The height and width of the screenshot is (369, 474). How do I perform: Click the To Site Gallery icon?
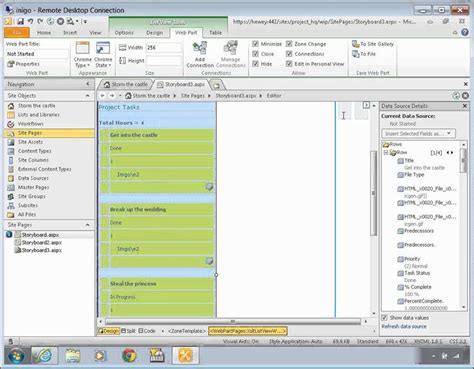356,44
